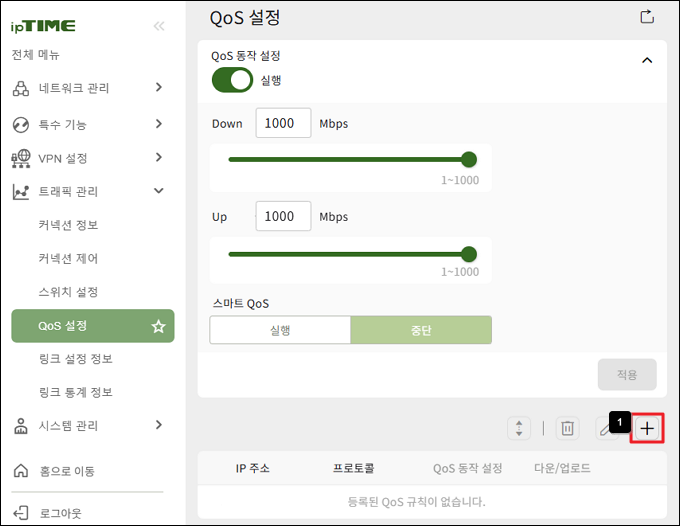Click the Down speed slider handle
The image size is (680, 526).
[469, 160]
